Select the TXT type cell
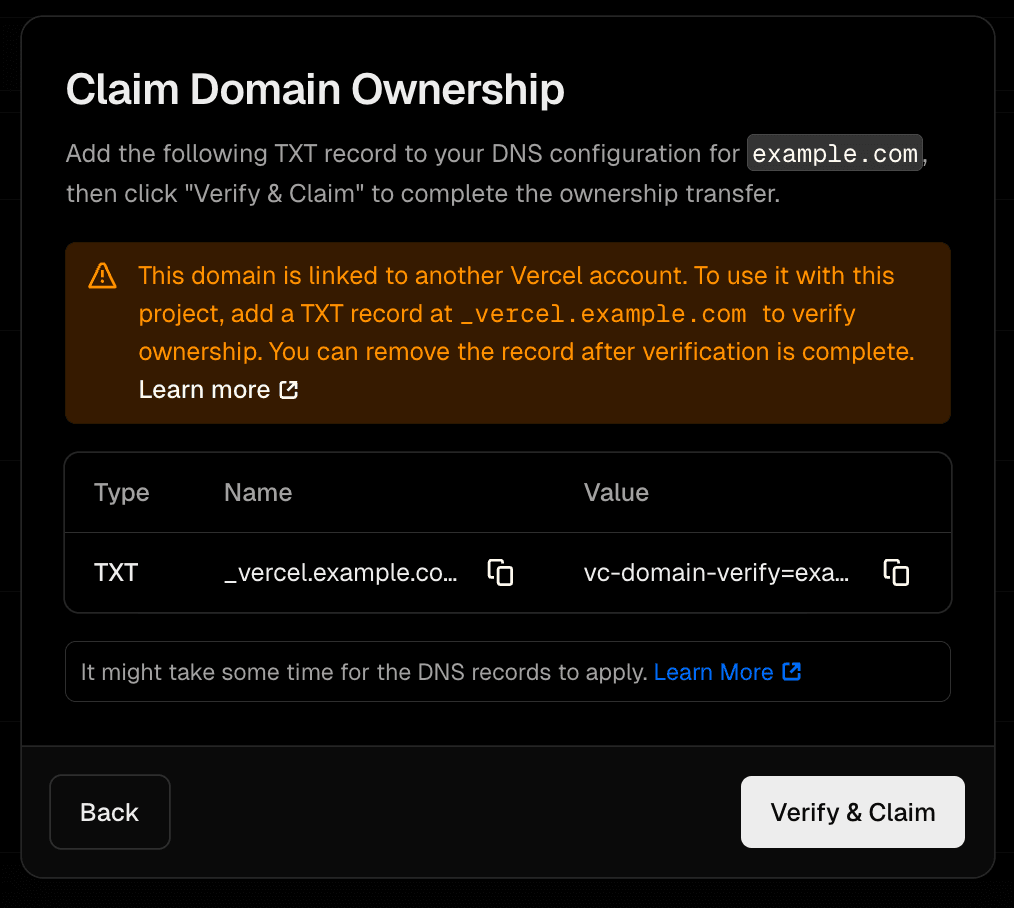1014x908 pixels. tap(116, 573)
